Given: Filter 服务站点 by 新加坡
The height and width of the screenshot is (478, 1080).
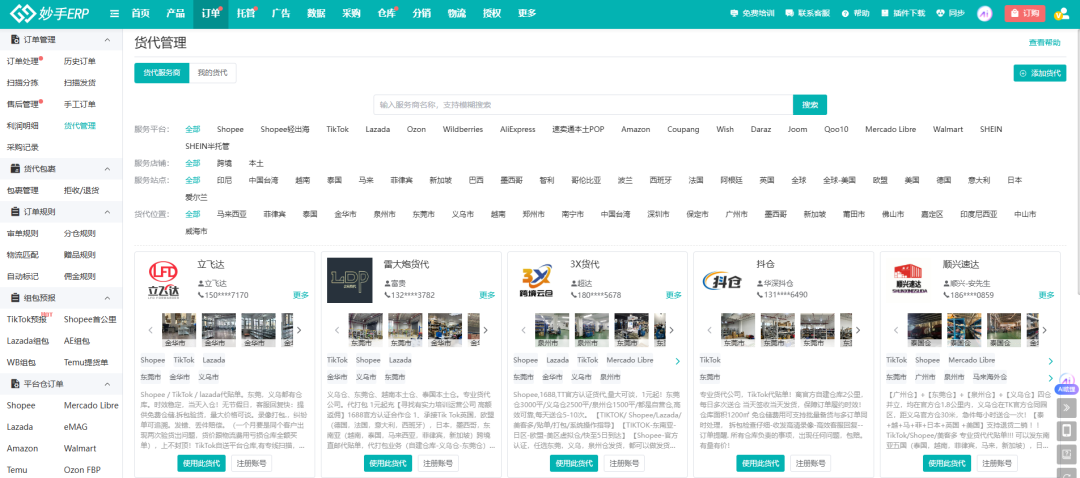Looking at the screenshot, I should (x=441, y=180).
